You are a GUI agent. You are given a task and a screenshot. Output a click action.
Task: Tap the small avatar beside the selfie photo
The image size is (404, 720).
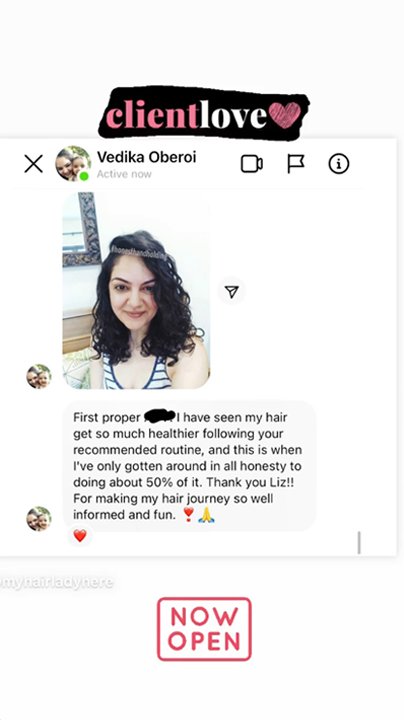coord(39,377)
